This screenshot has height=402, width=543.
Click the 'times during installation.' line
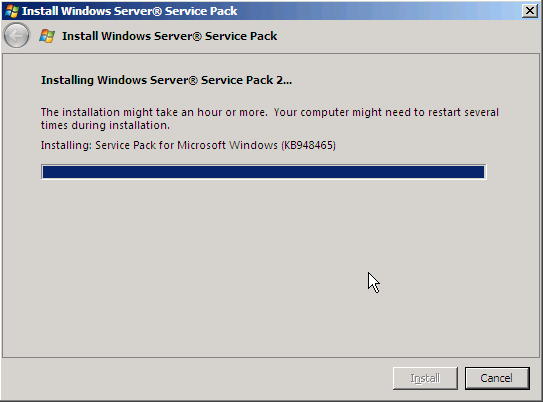pyautogui.click(x=105, y=125)
